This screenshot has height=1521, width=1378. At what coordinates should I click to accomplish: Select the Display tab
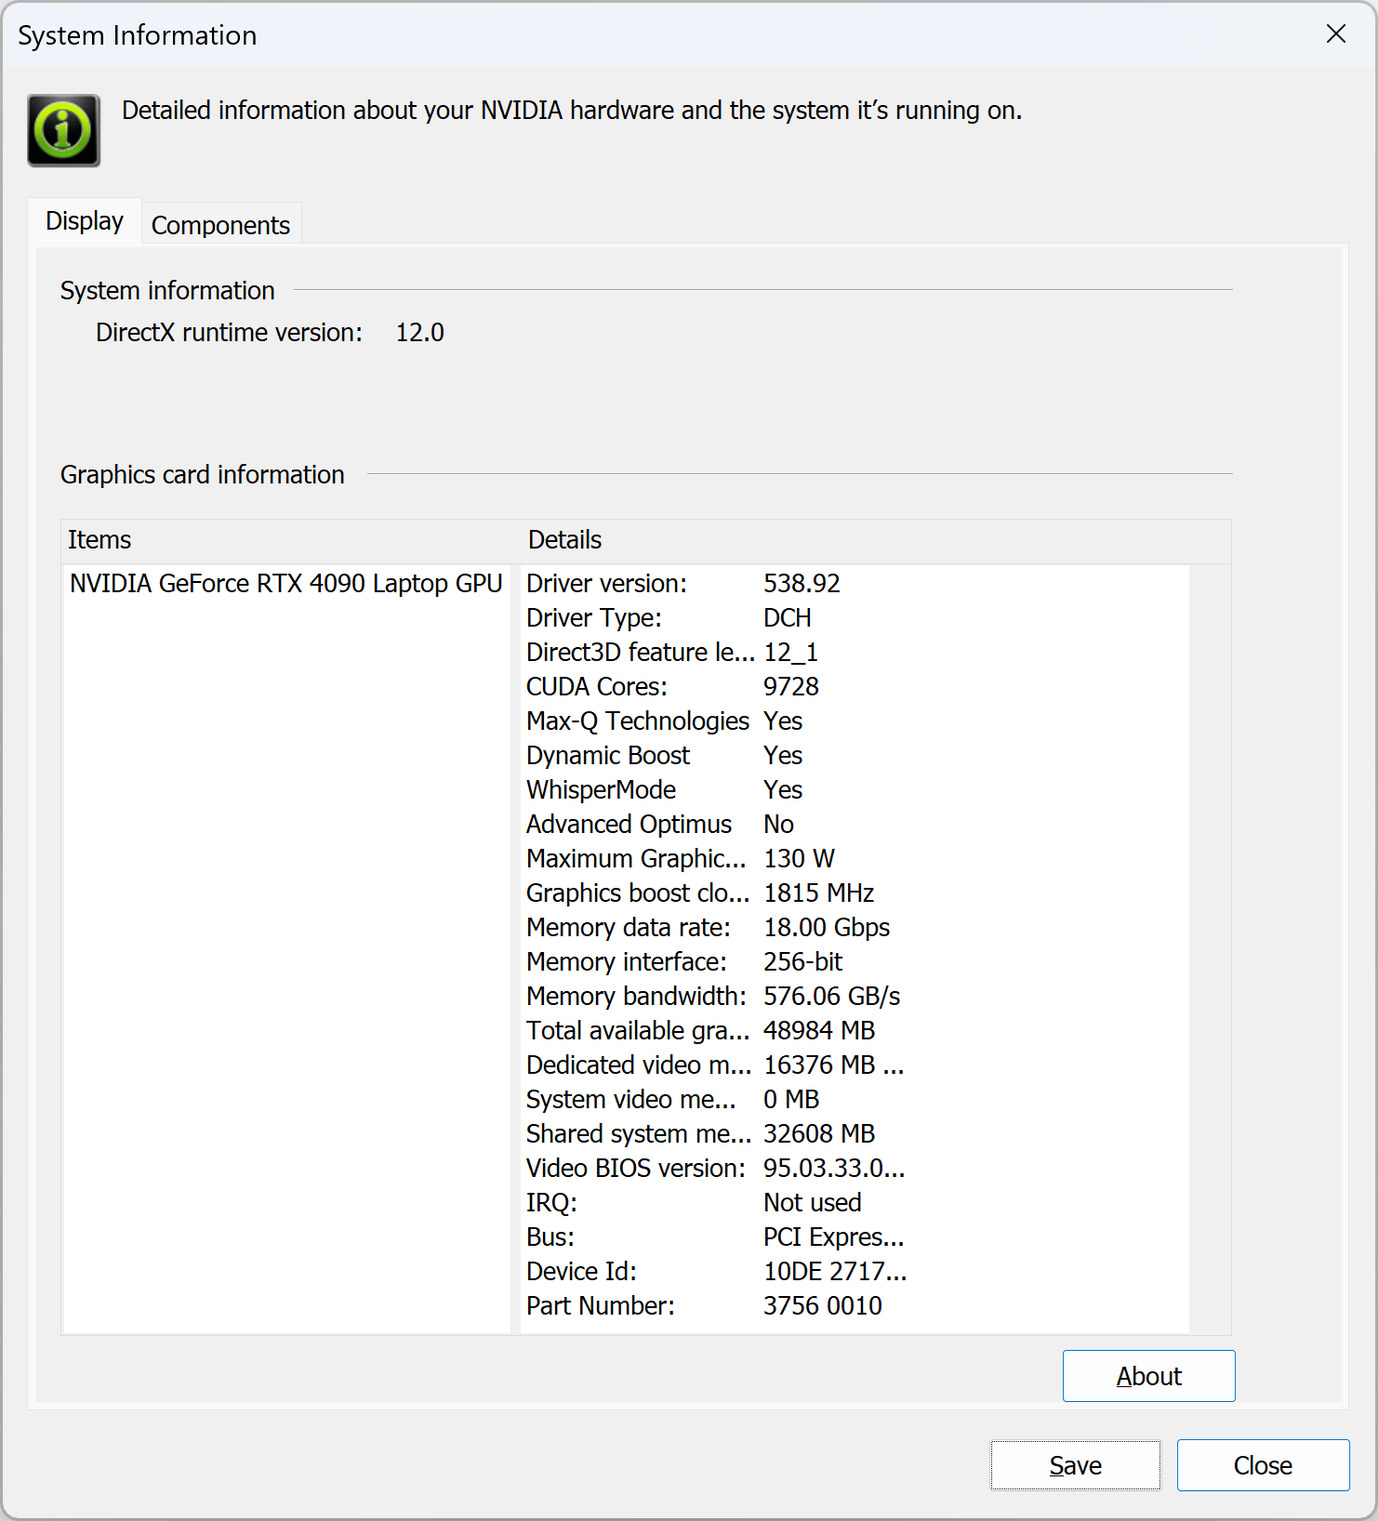[x=85, y=221]
